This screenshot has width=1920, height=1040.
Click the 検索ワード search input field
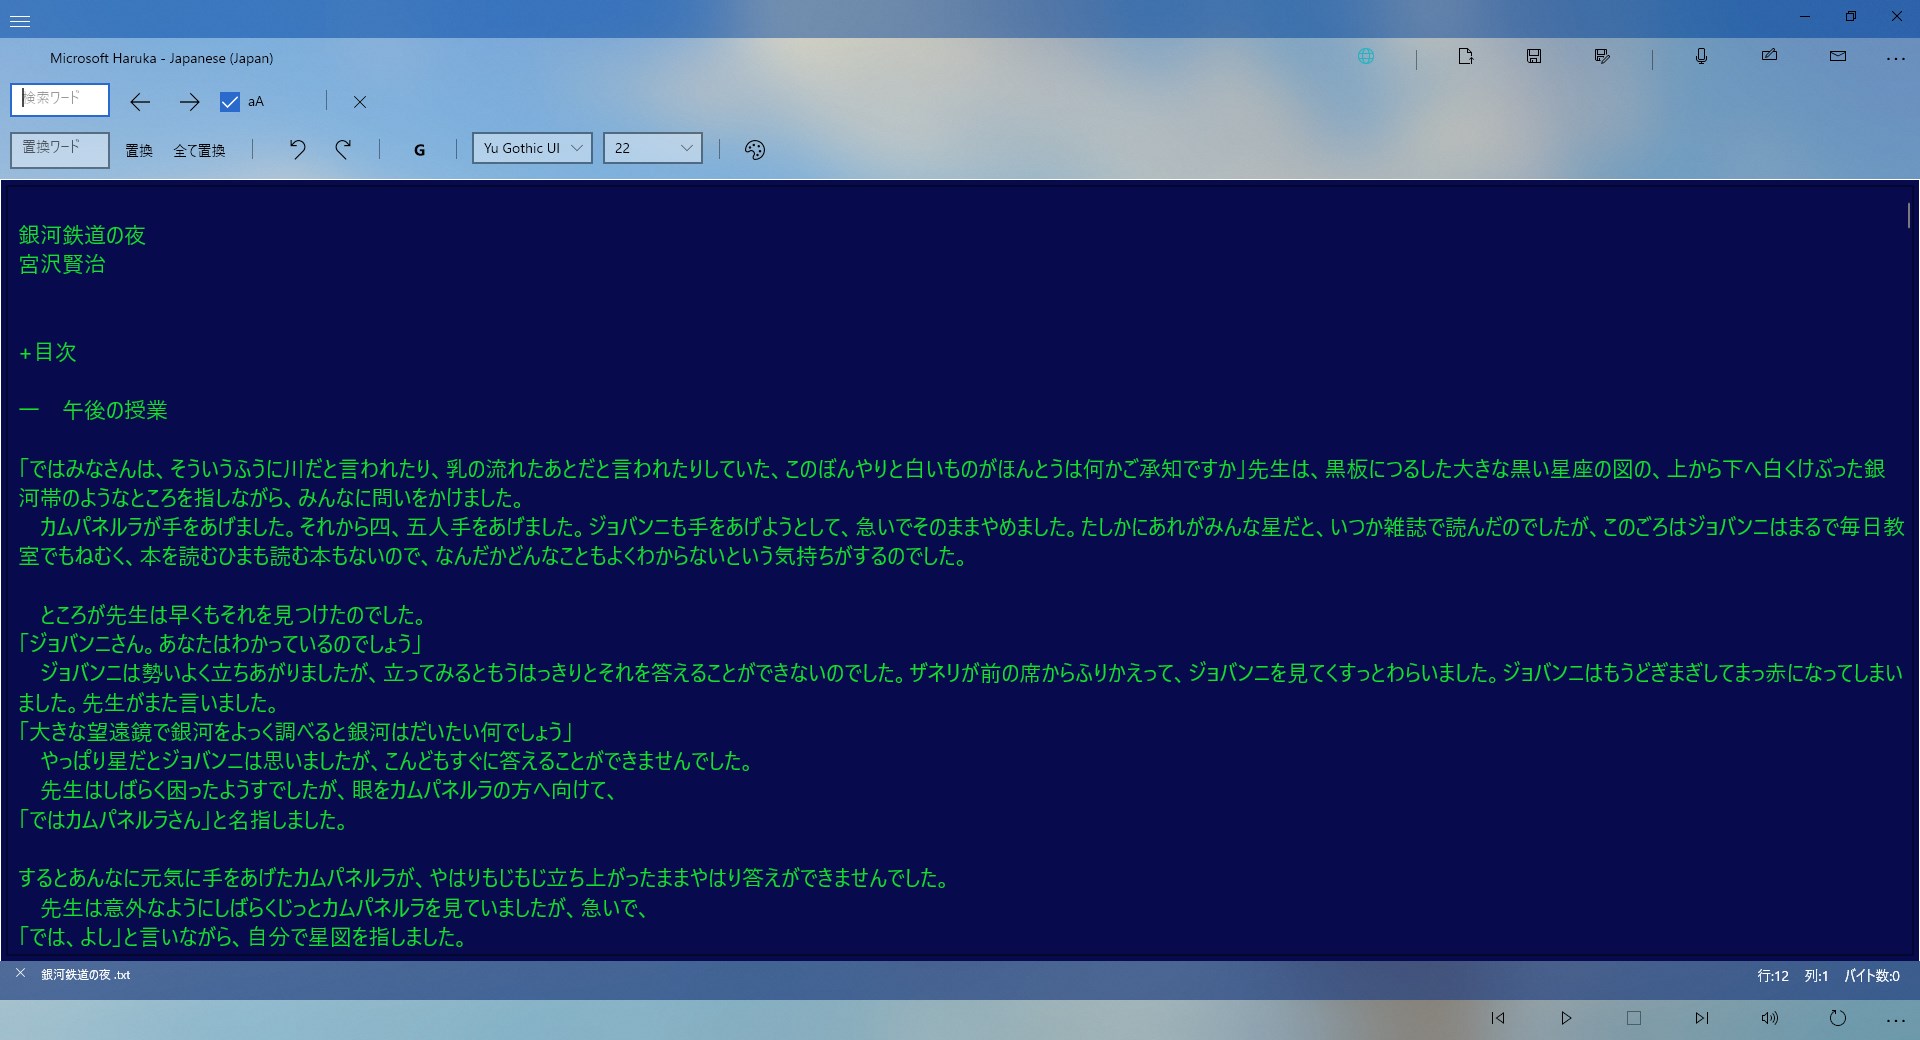pyautogui.click(x=60, y=99)
